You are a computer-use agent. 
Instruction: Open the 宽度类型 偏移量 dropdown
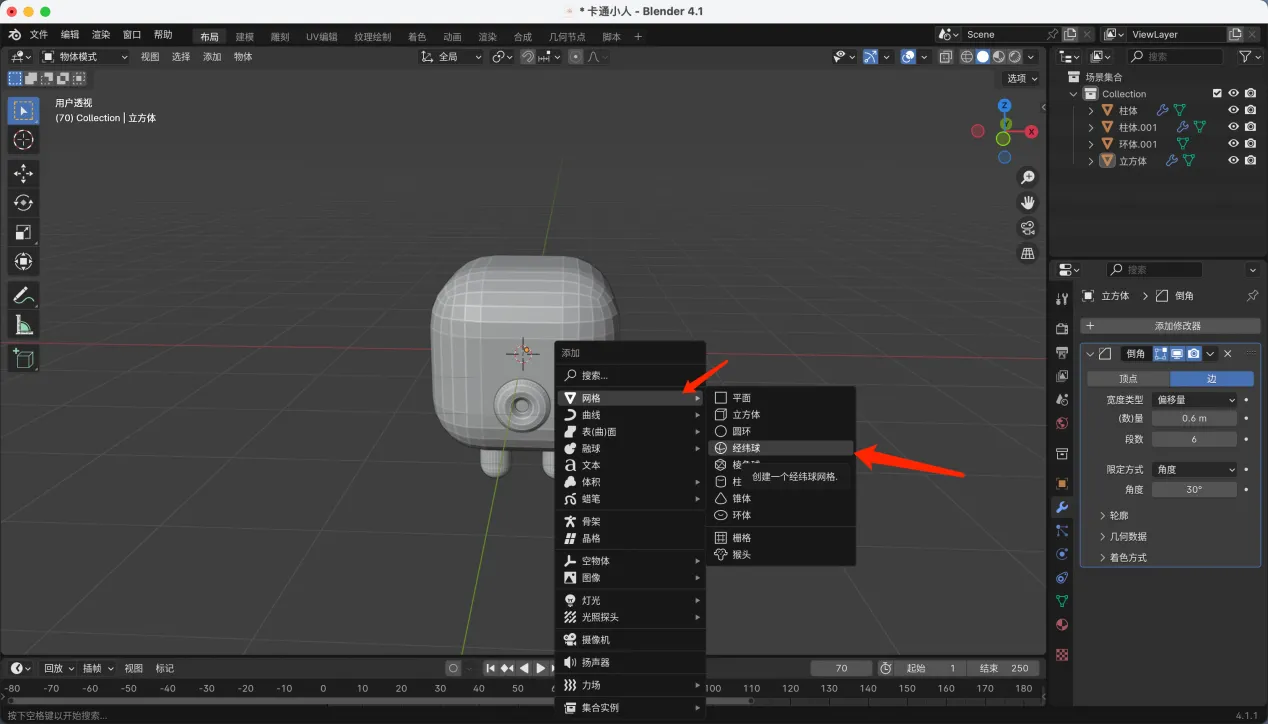(x=1195, y=400)
